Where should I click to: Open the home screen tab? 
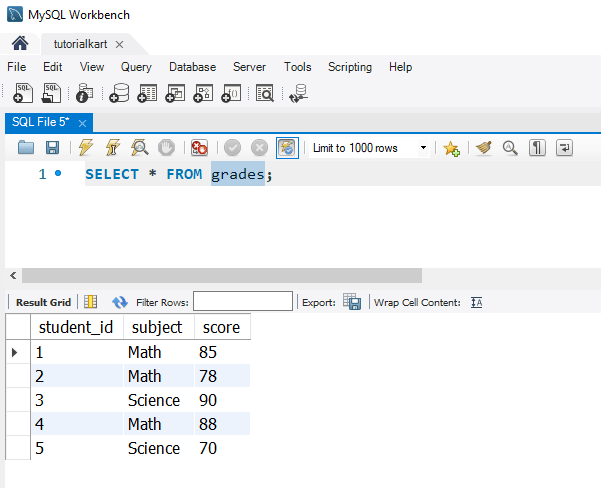(20, 44)
